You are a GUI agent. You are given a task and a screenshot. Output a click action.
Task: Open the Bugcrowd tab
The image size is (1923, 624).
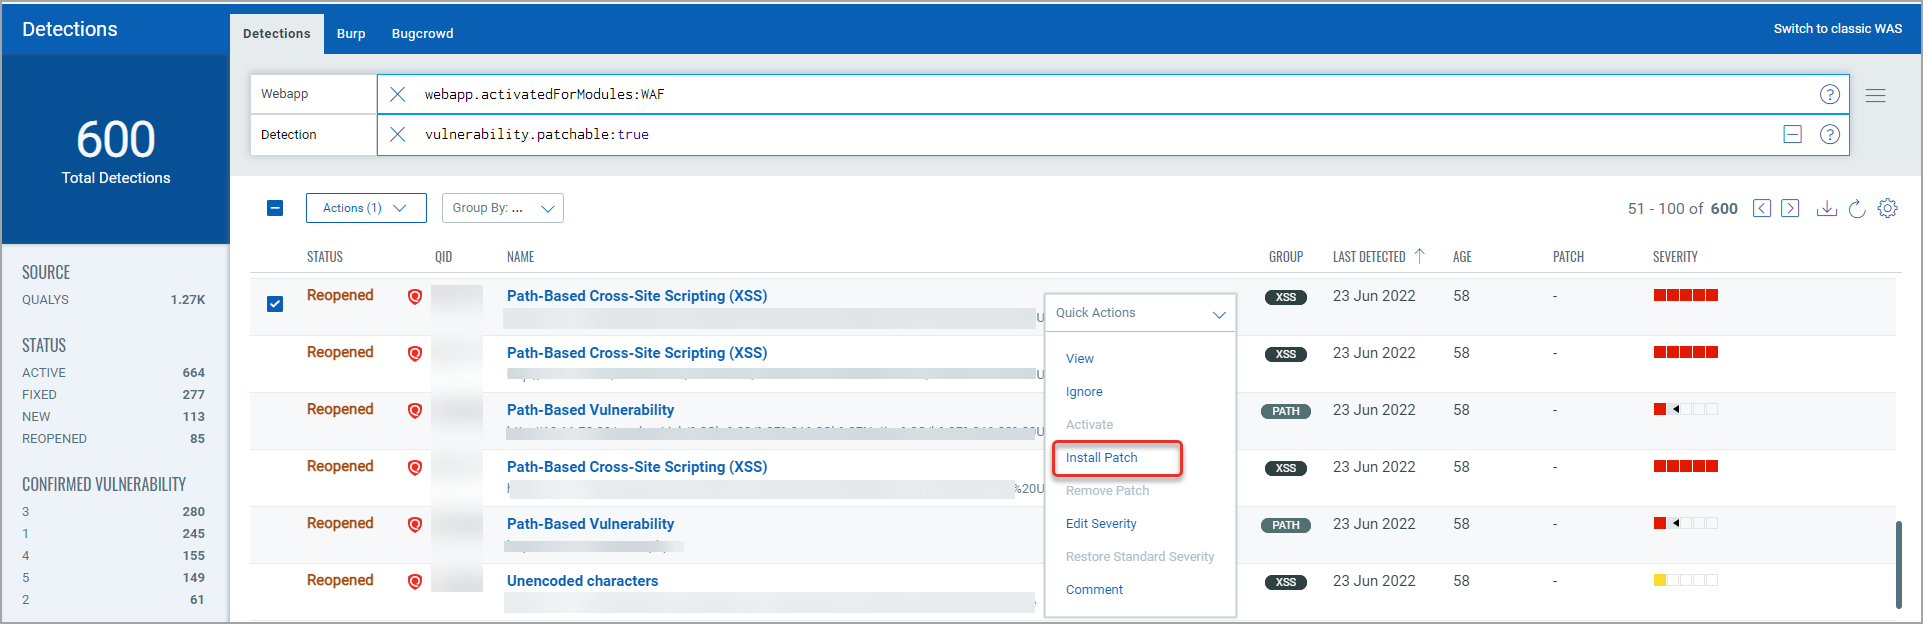[x=422, y=34]
